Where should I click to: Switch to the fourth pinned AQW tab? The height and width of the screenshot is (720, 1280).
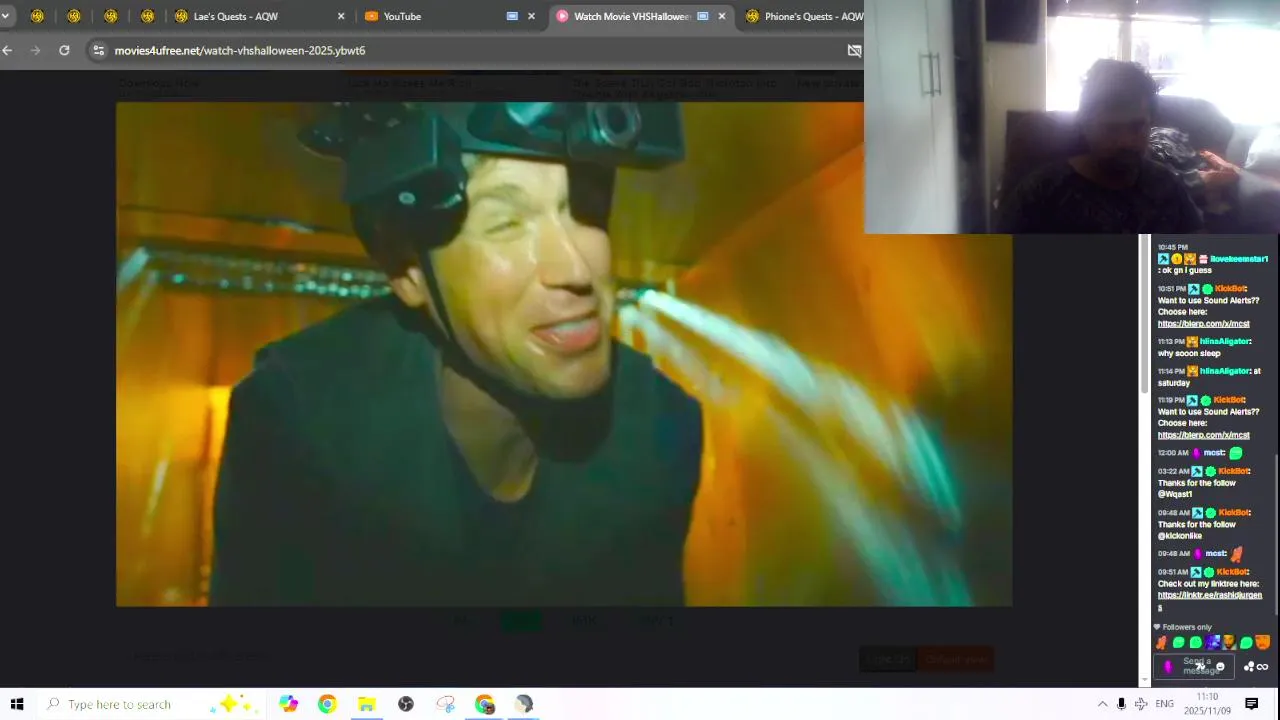pyautogui.click(x=147, y=16)
